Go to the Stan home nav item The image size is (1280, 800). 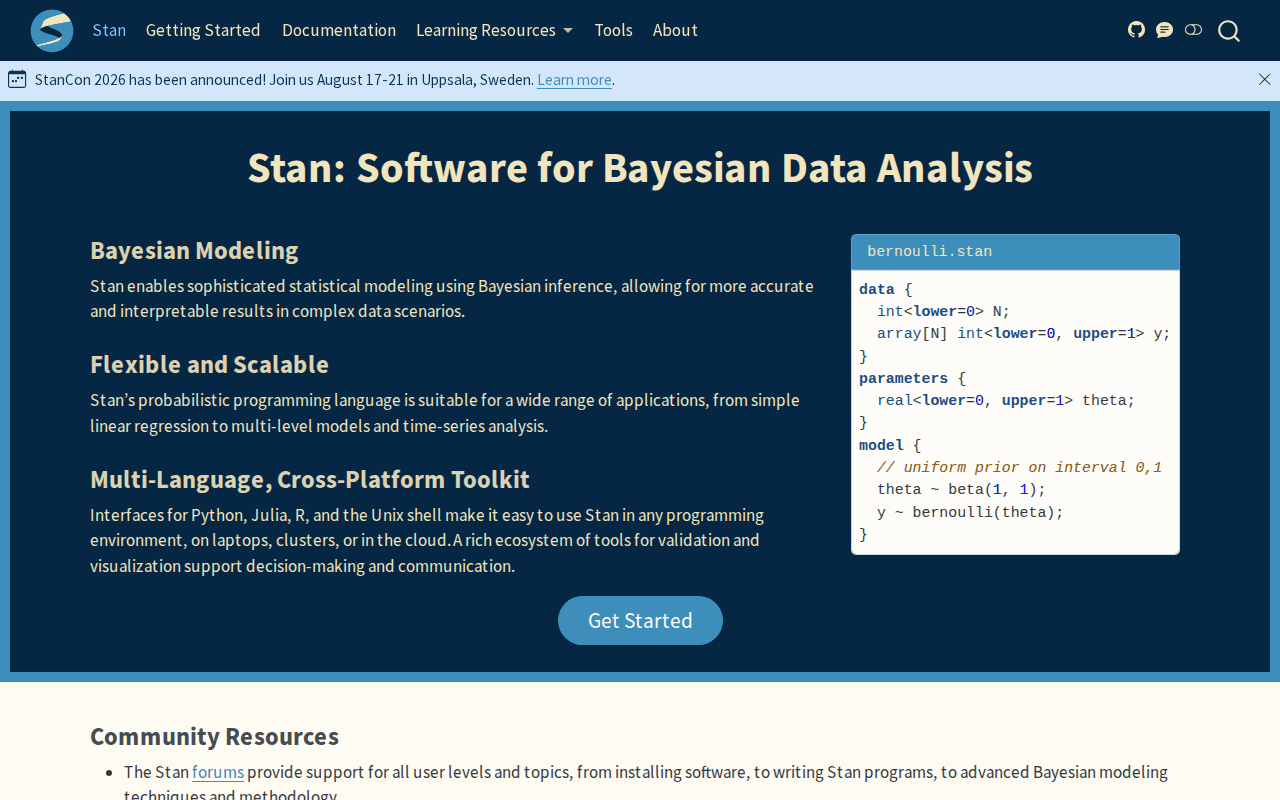coord(109,30)
